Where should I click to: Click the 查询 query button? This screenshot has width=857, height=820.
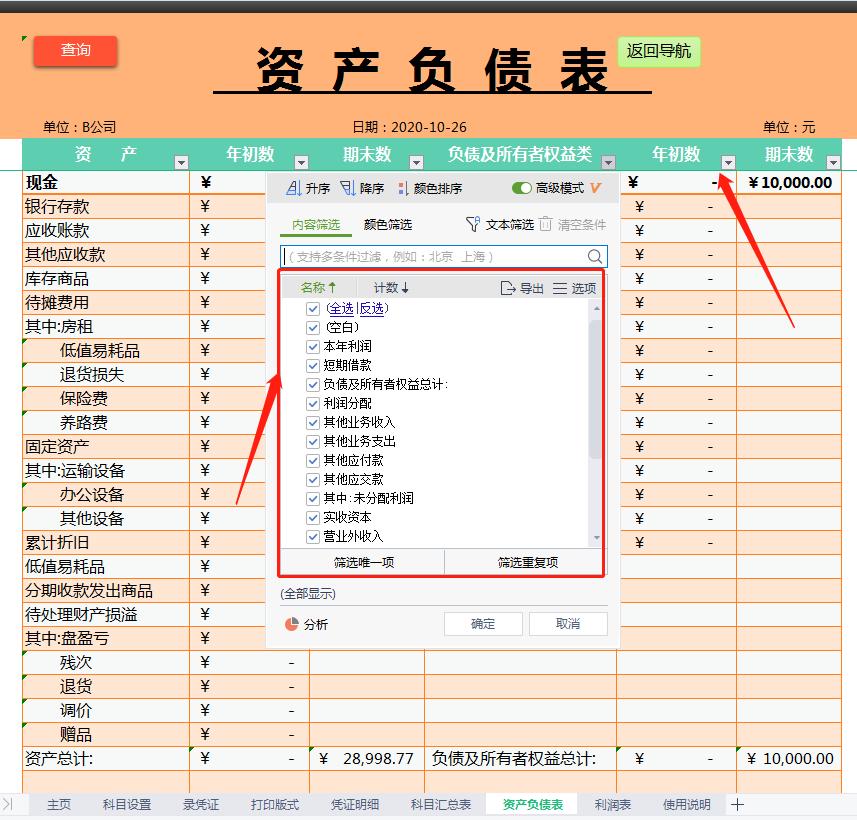pos(75,50)
